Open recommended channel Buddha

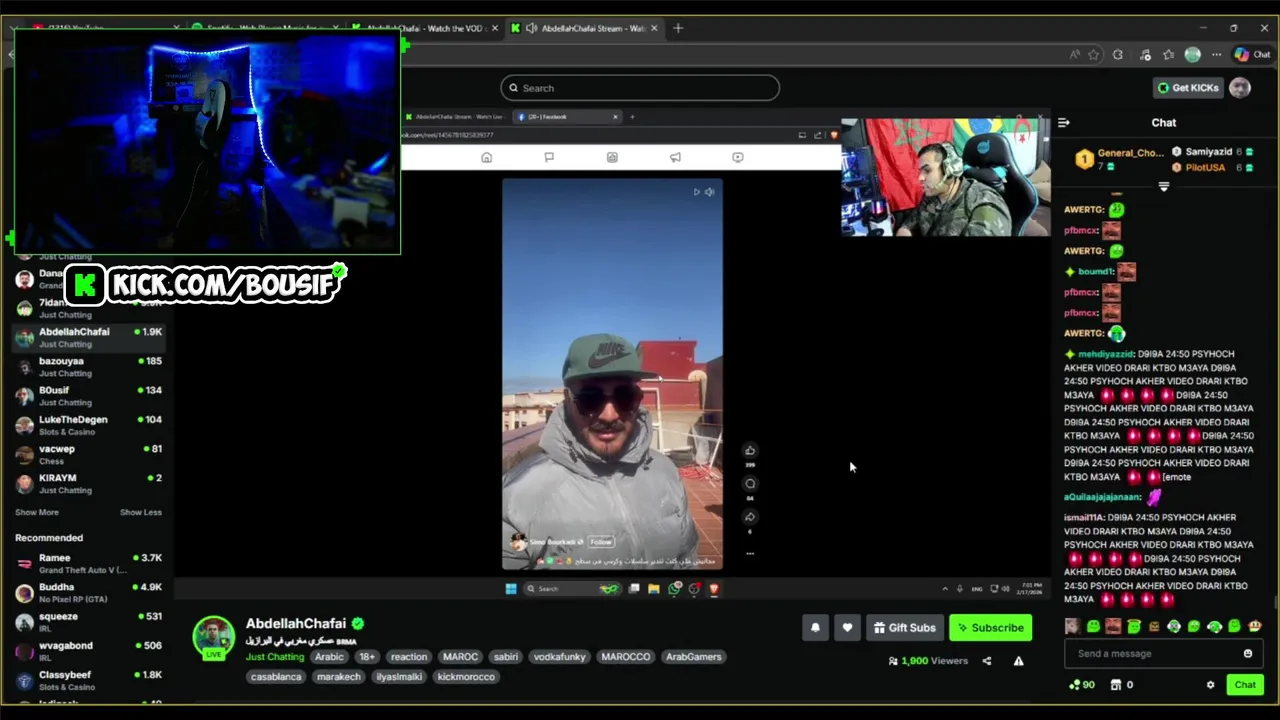[x=88, y=592]
